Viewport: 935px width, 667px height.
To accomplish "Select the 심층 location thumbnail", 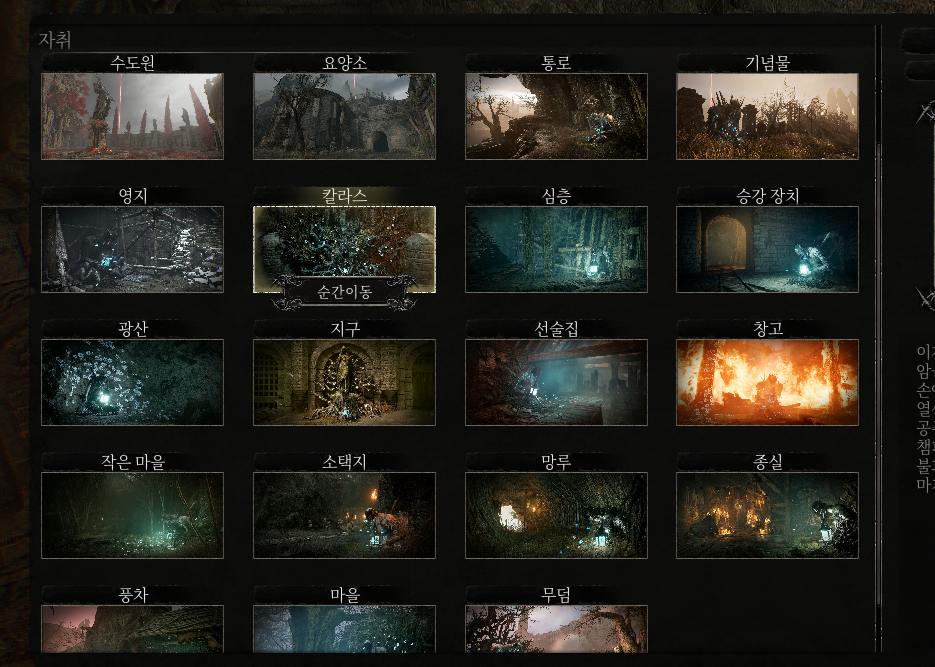I will point(556,249).
